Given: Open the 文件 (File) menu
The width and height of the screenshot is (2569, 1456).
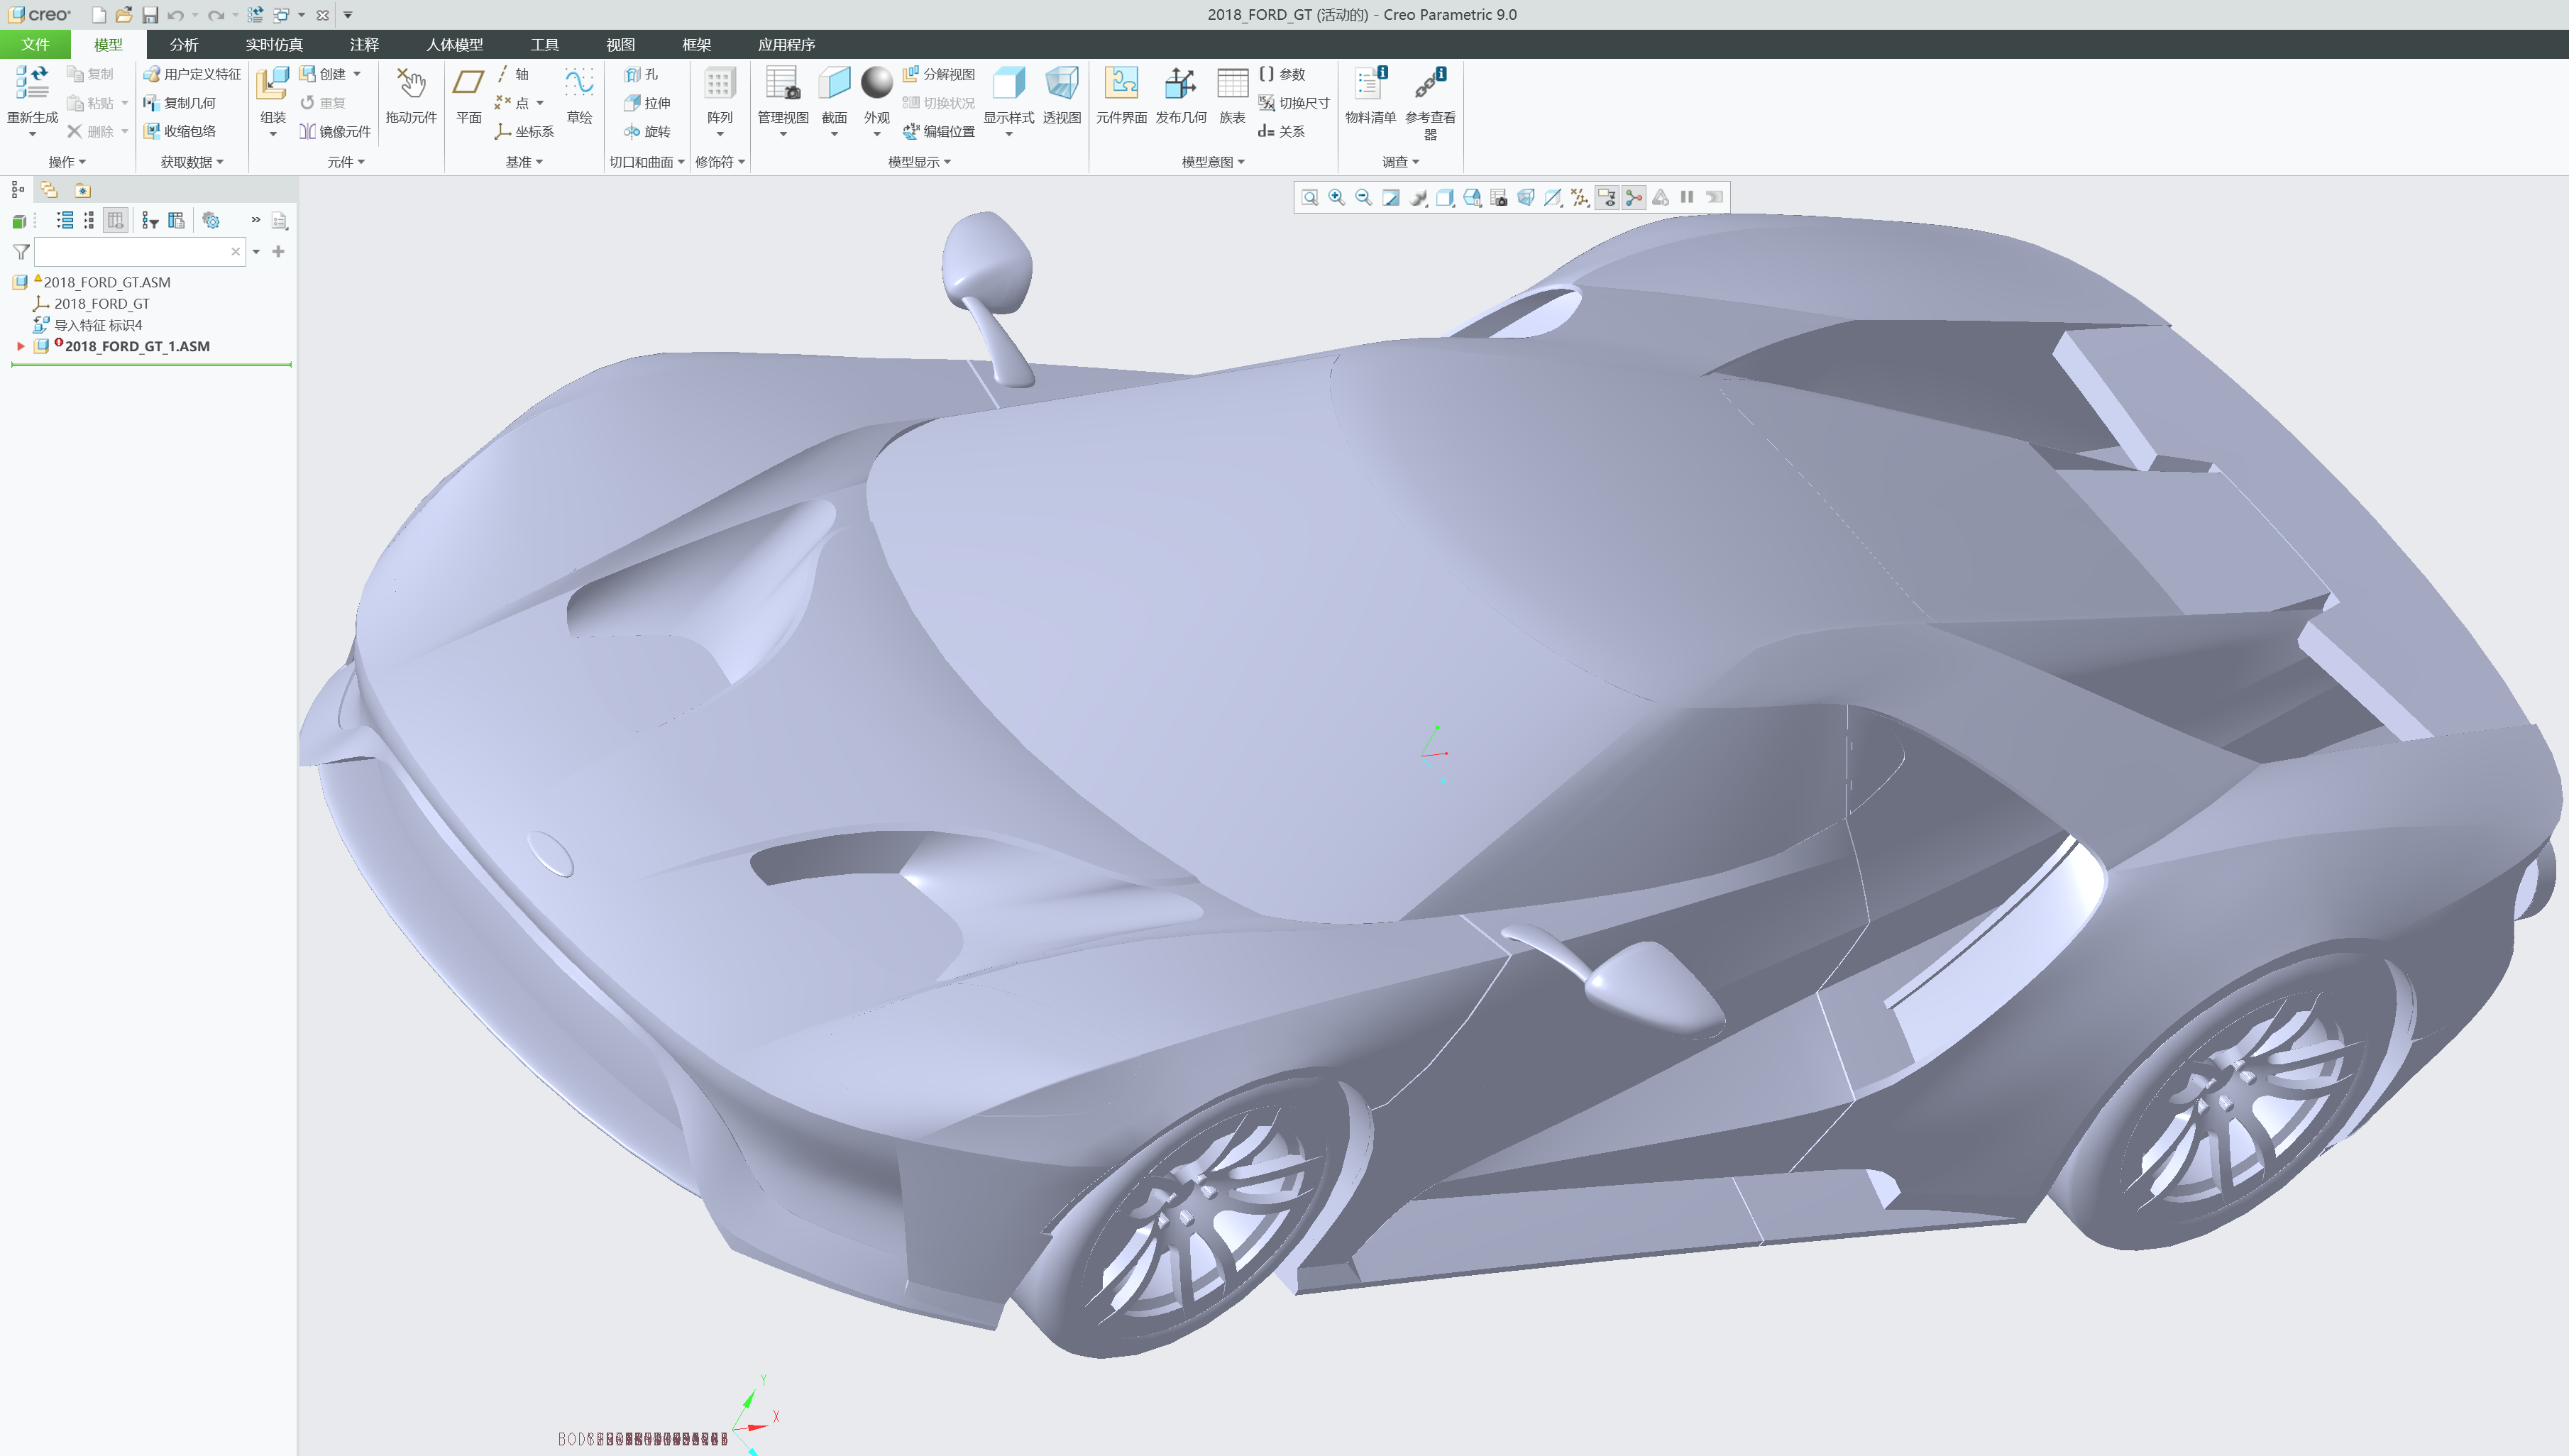Looking at the screenshot, I should click(35, 45).
